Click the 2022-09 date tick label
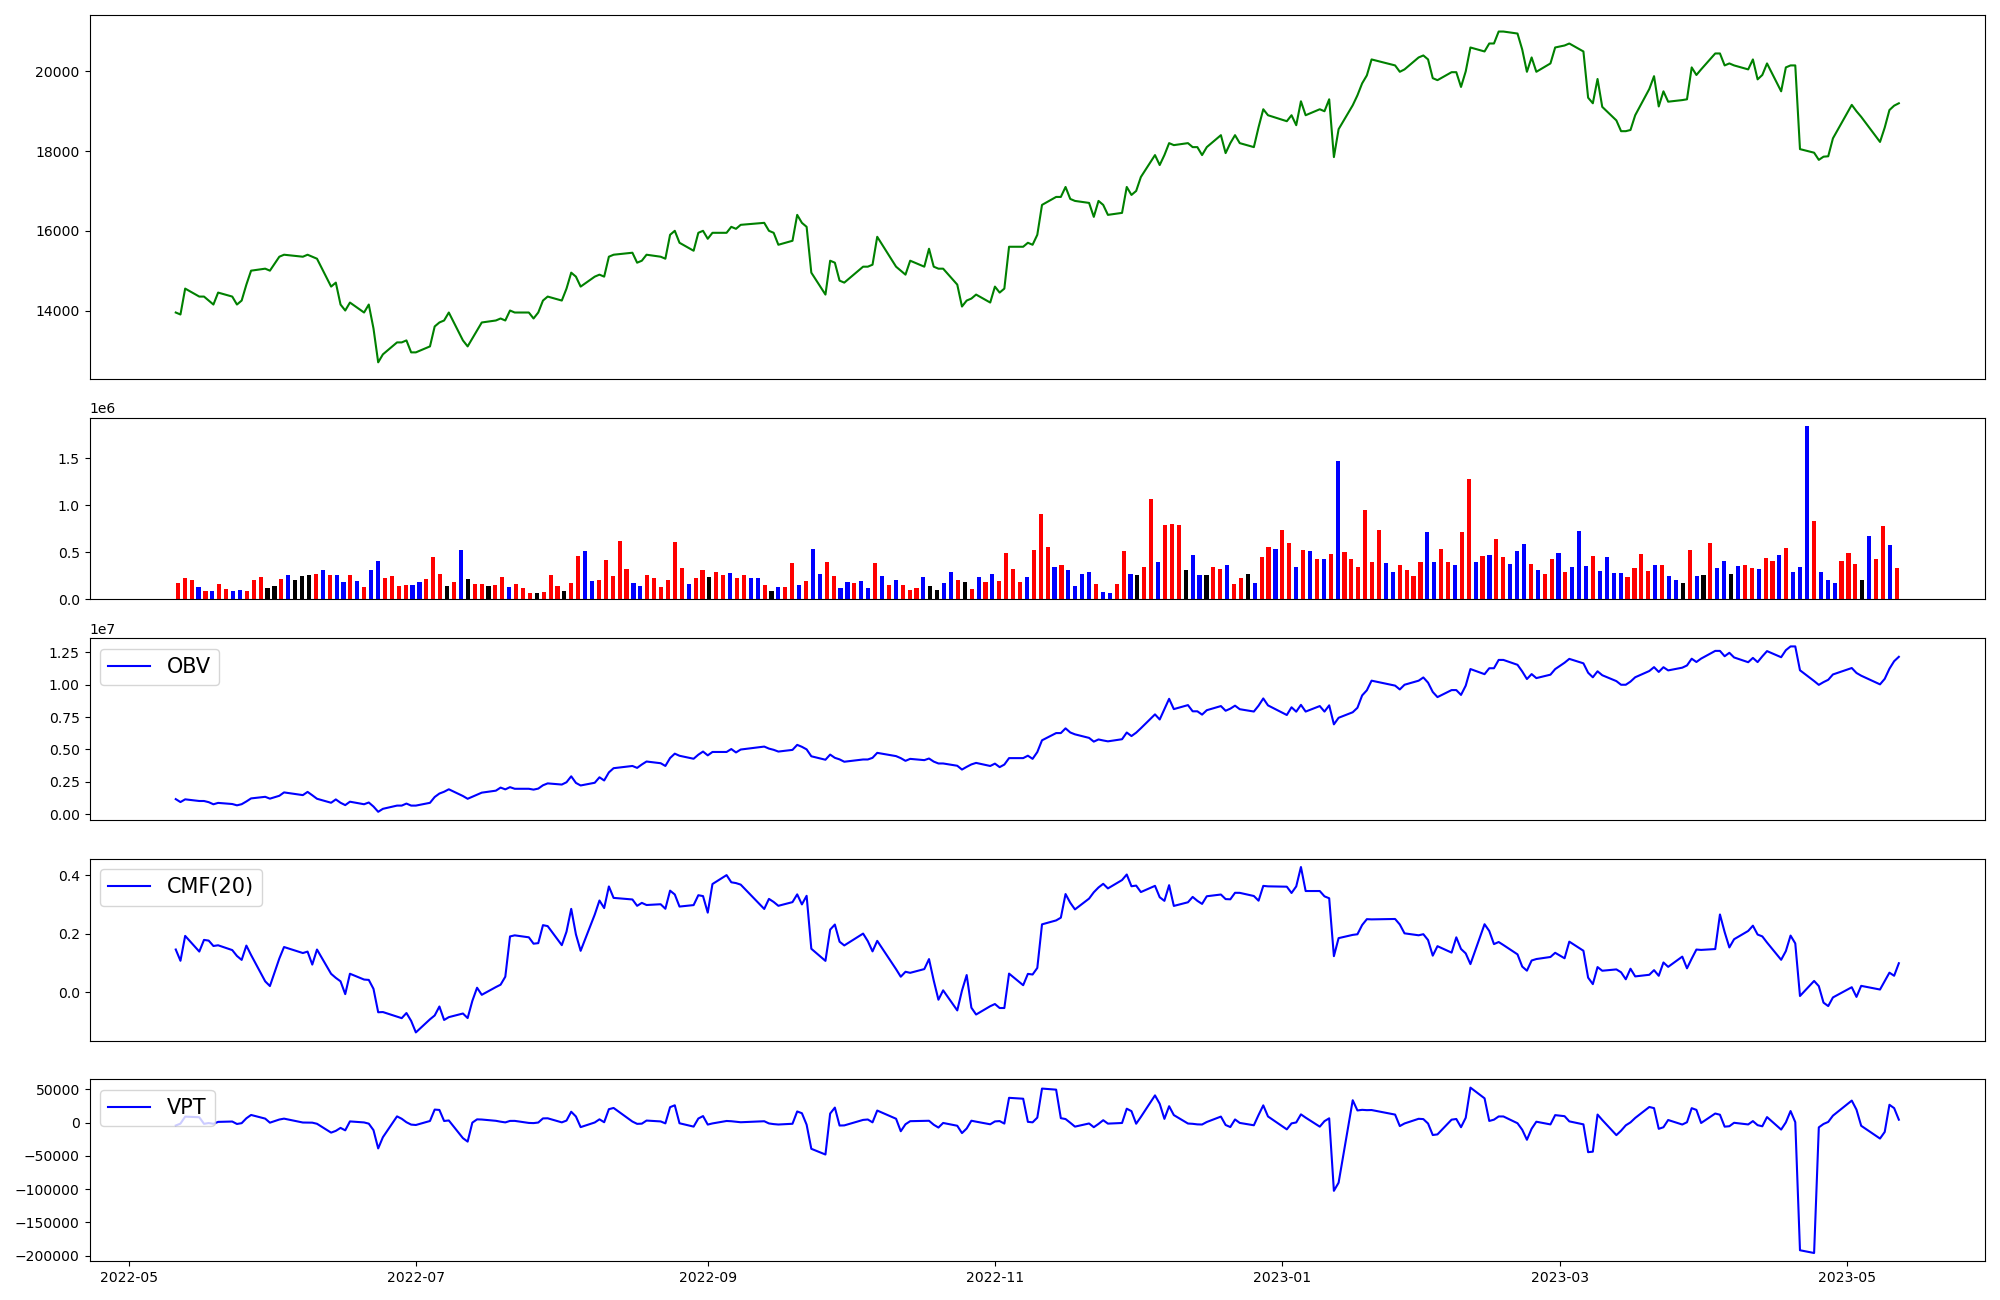Viewport: 2000px width, 1300px height. pos(708,1277)
